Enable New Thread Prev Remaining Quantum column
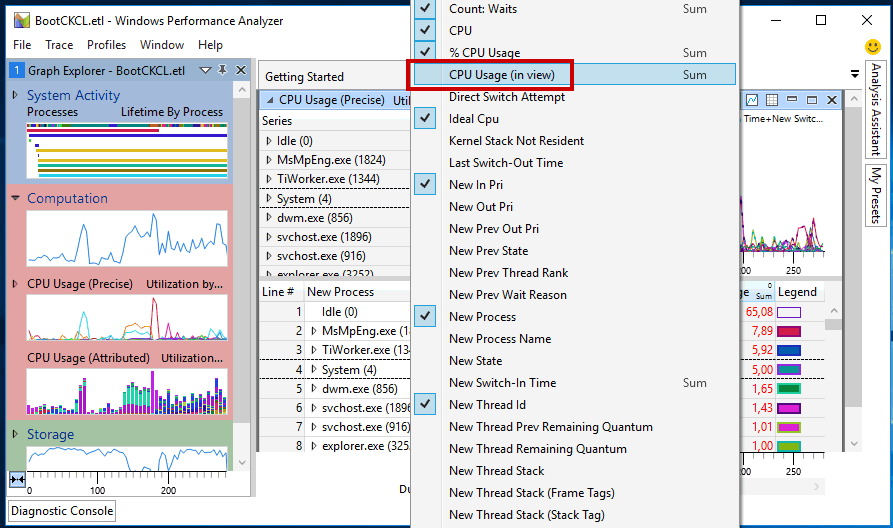 pos(550,427)
